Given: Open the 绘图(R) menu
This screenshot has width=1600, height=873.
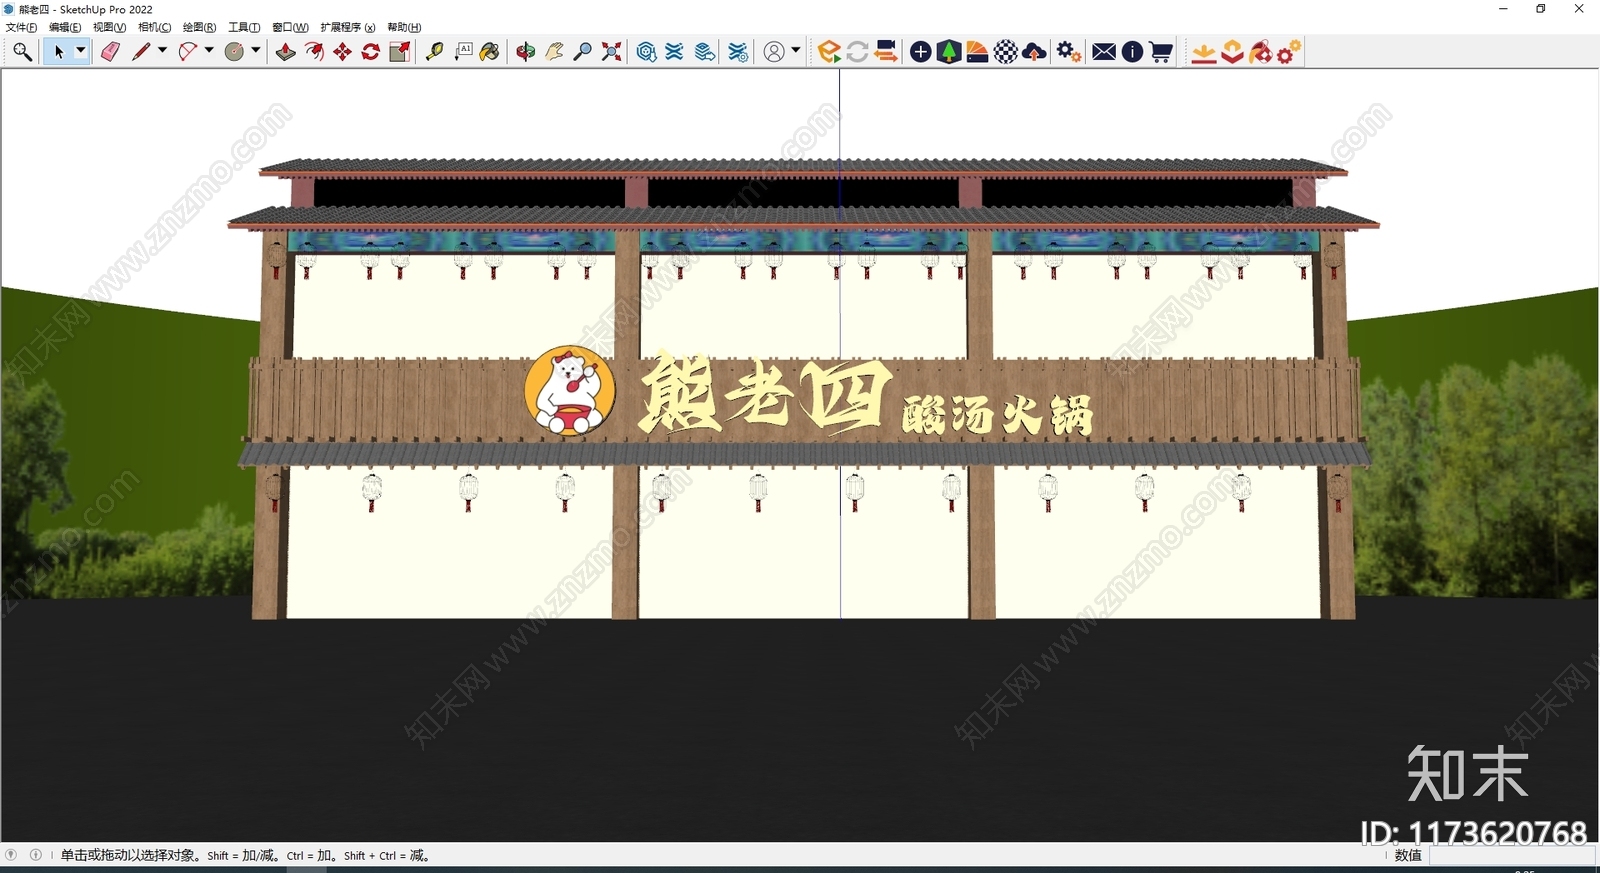Looking at the screenshot, I should pyautogui.click(x=199, y=27).
